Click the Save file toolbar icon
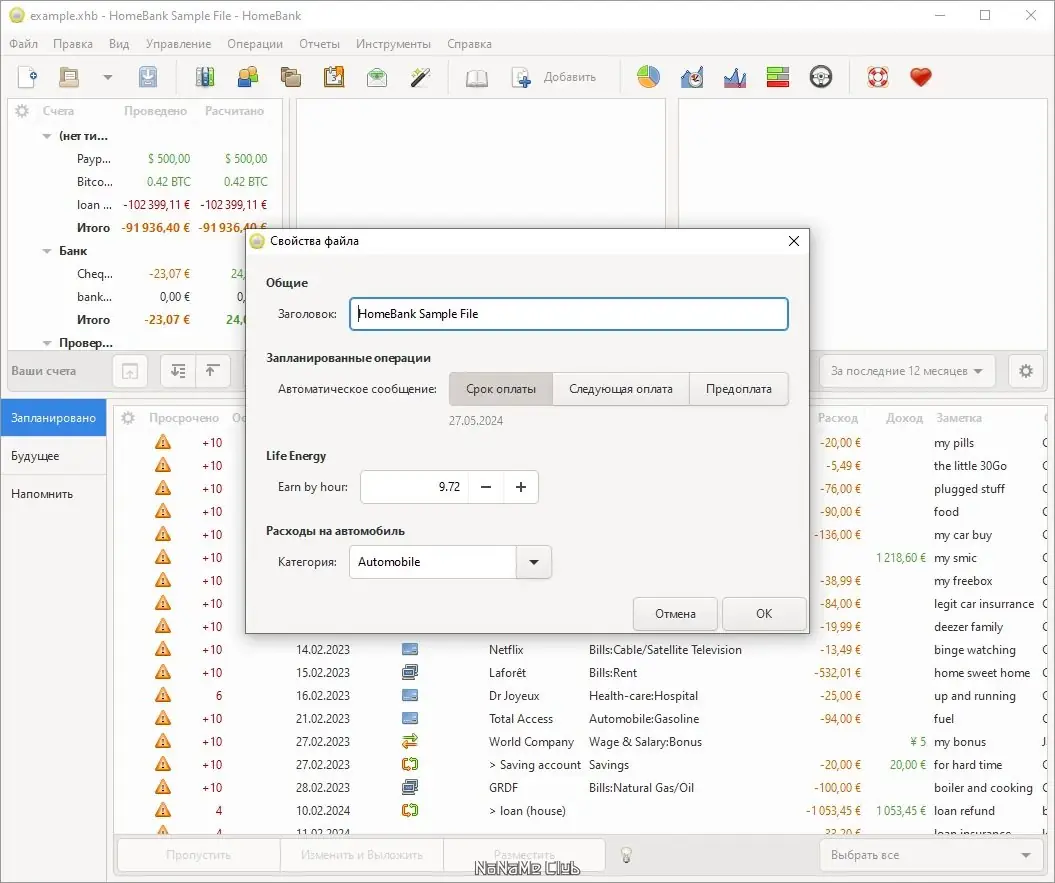1055x883 pixels. 148,77
